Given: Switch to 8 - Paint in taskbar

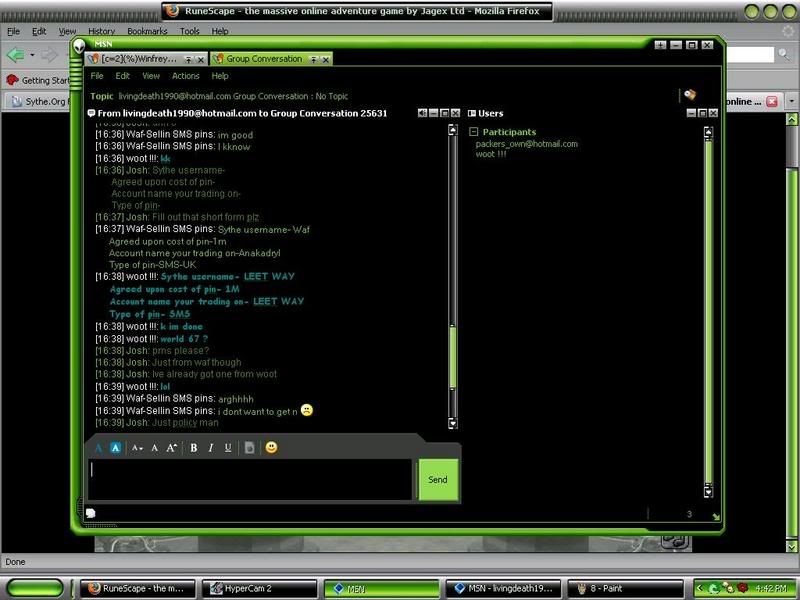Looking at the screenshot, I should click(626, 588).
